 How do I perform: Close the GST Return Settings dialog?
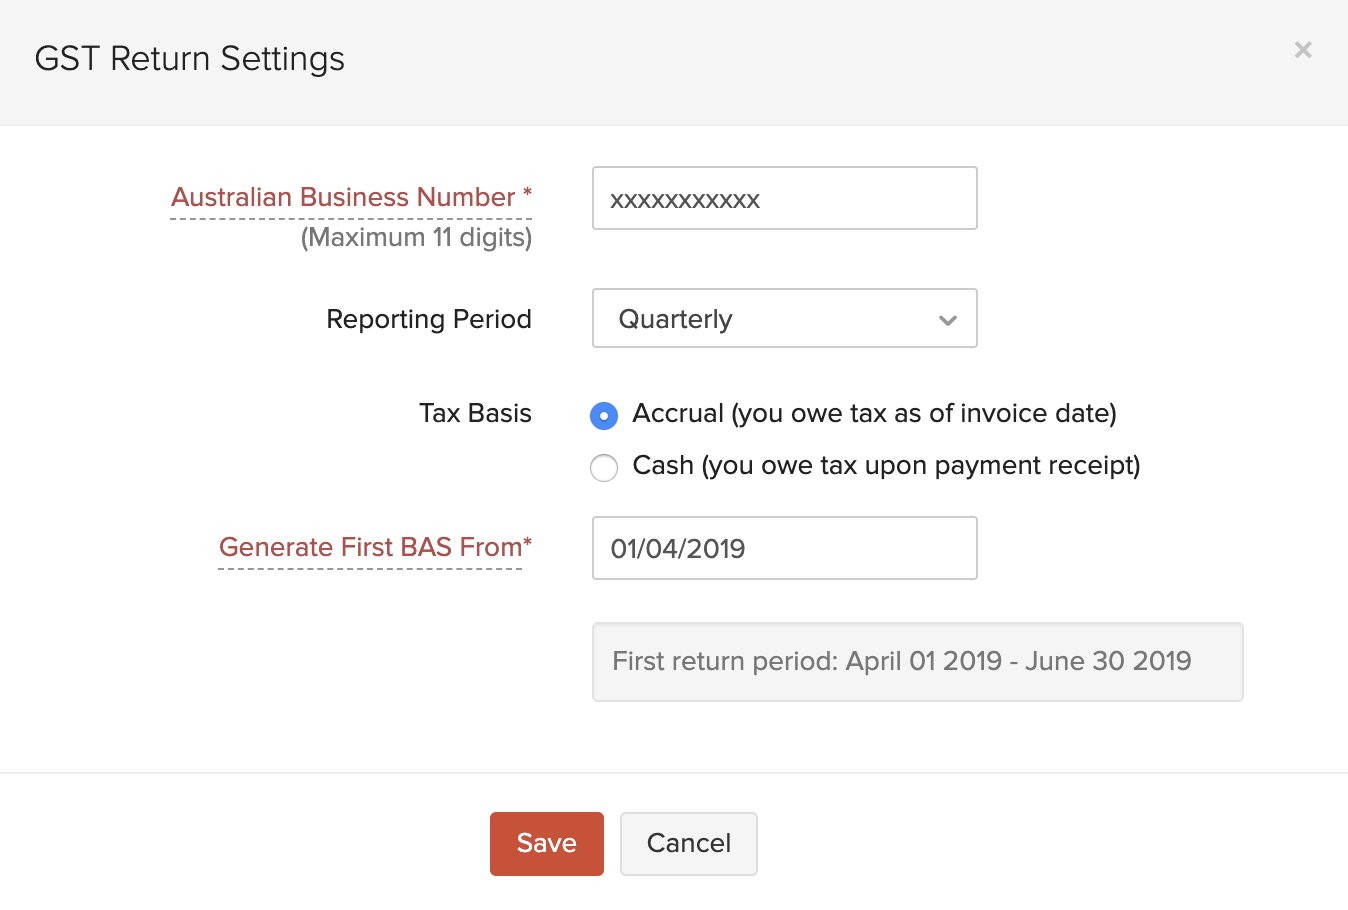pos(1303,49)
